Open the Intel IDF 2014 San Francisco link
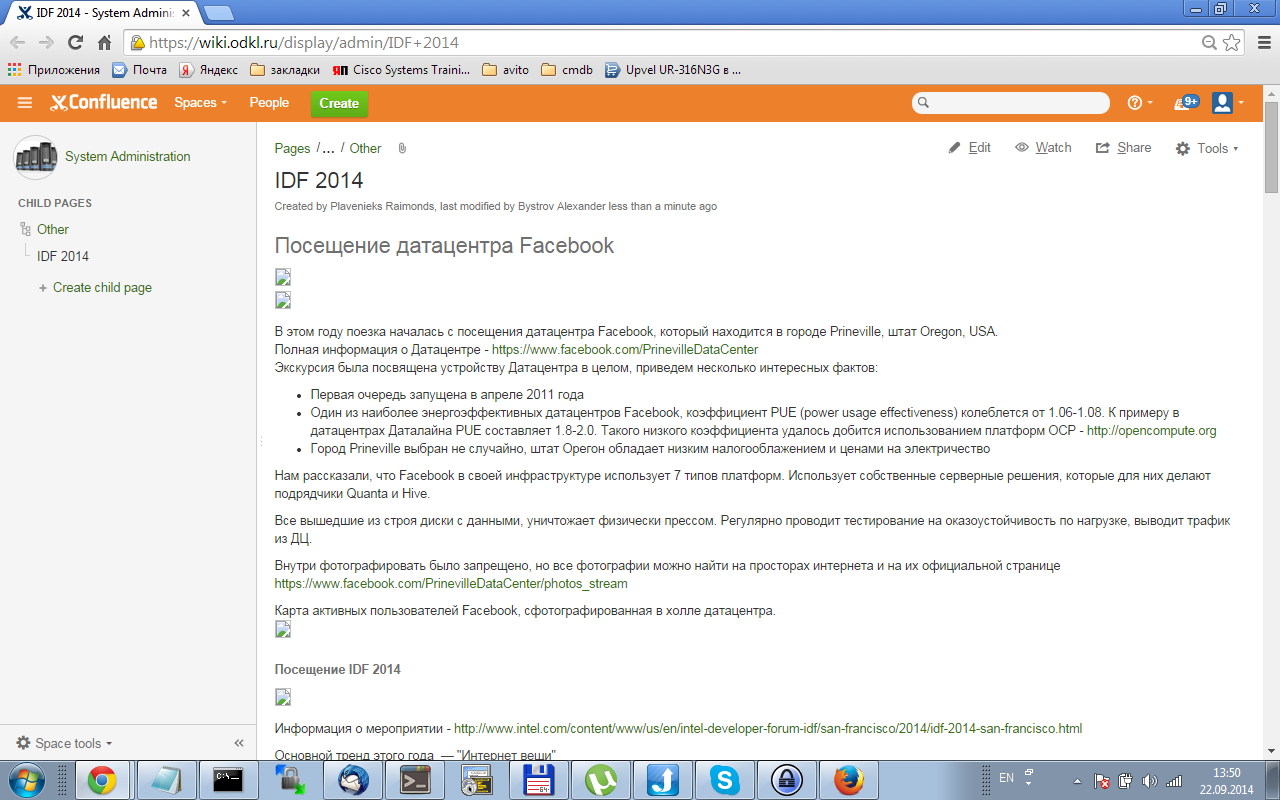 click(x=768, y=729)
